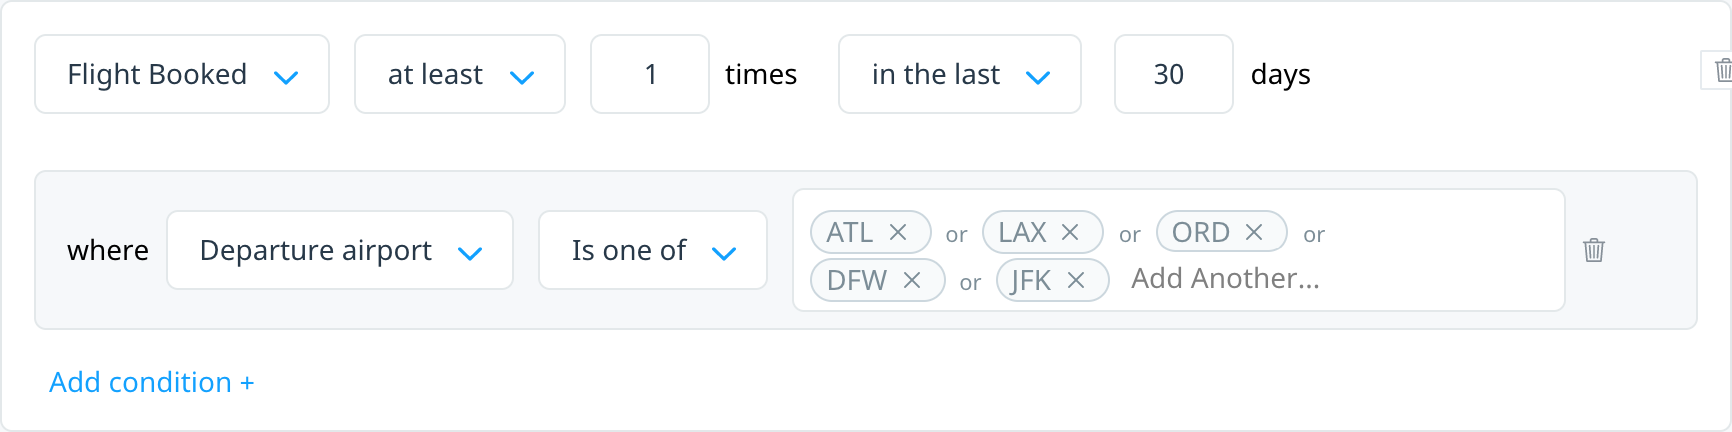Expand the 'Is one of' operator dropdown
1732x432 pixels.
[653, 250]
